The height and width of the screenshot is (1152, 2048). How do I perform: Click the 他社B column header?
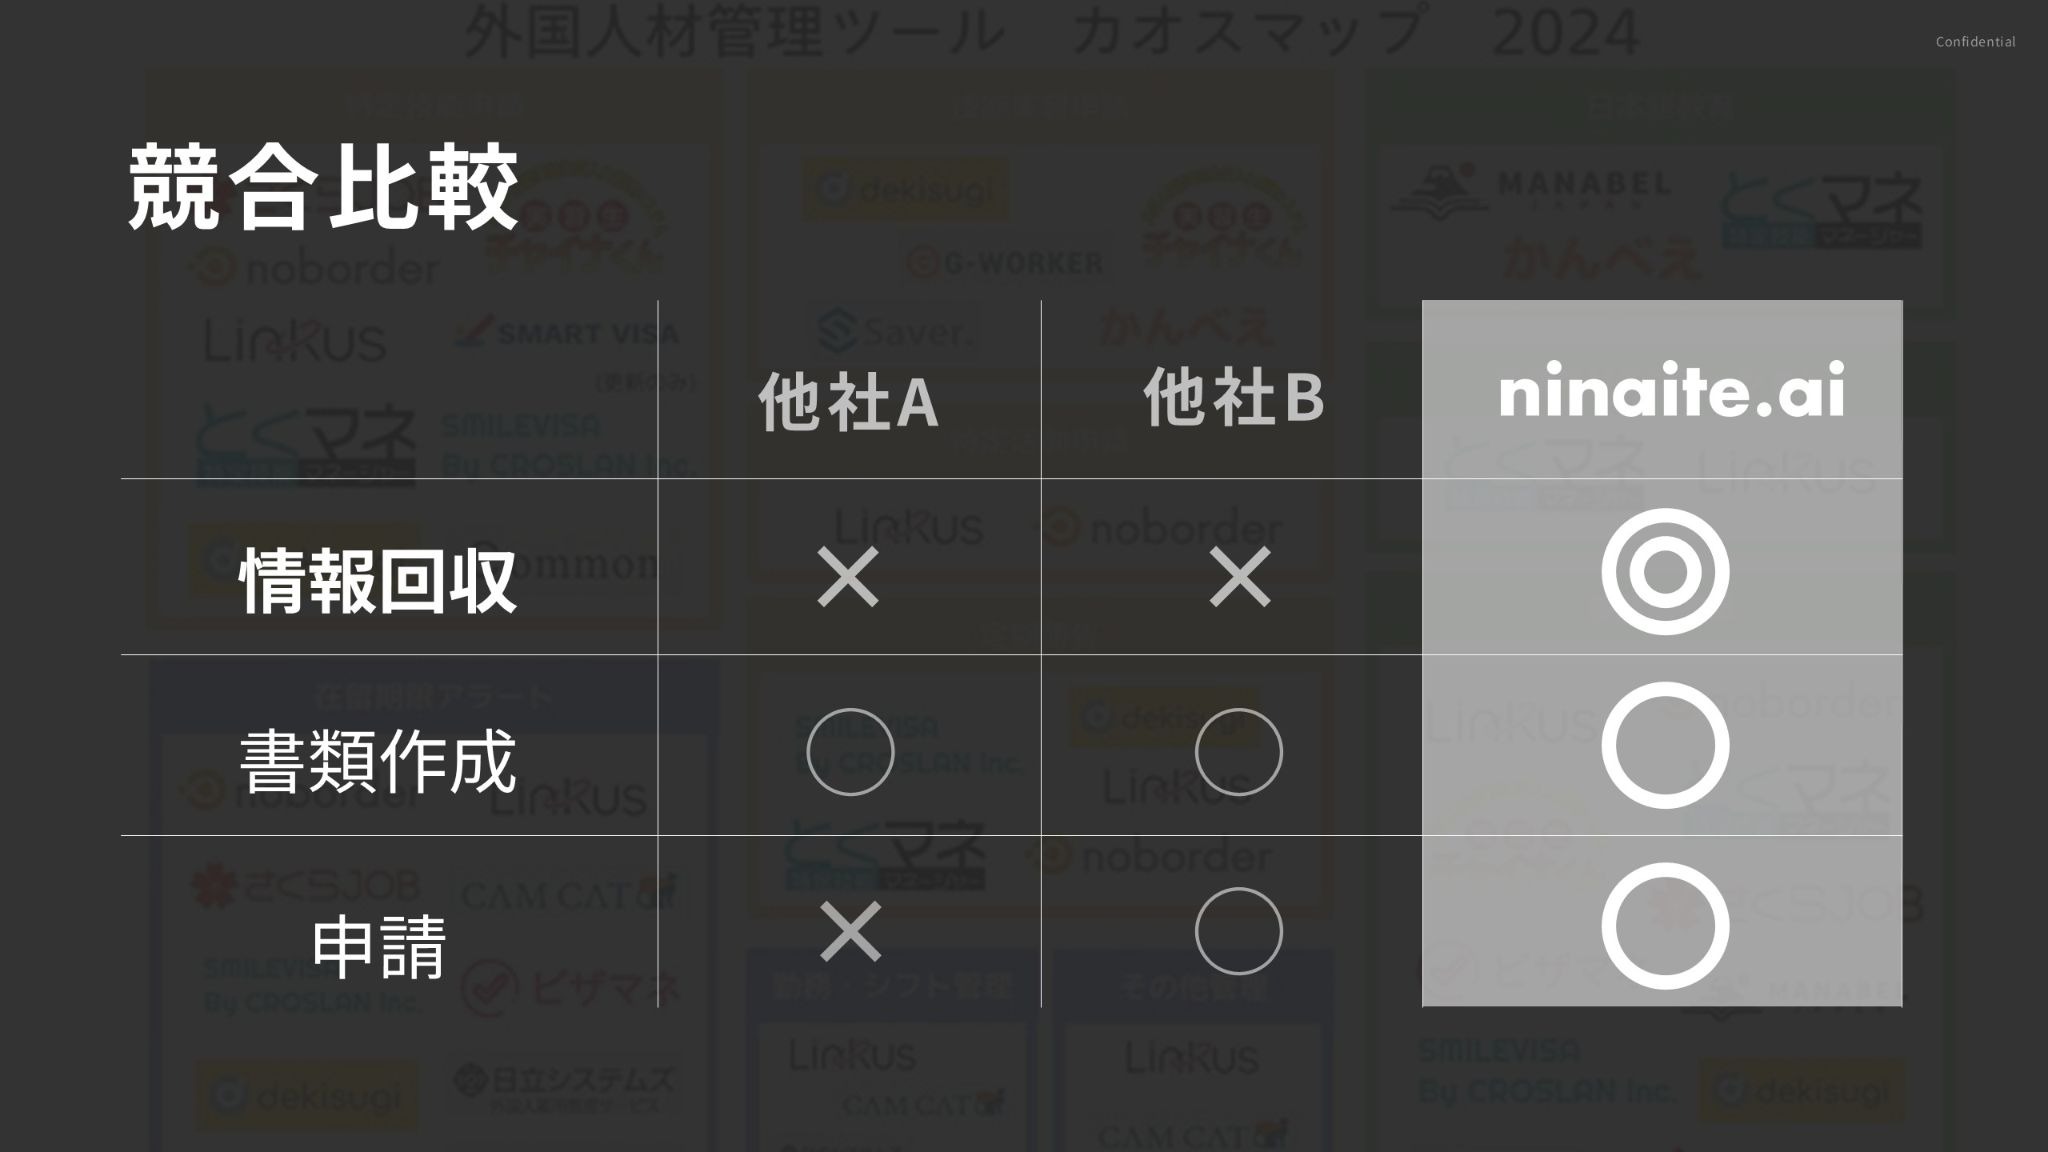[x=1234, y=397]
